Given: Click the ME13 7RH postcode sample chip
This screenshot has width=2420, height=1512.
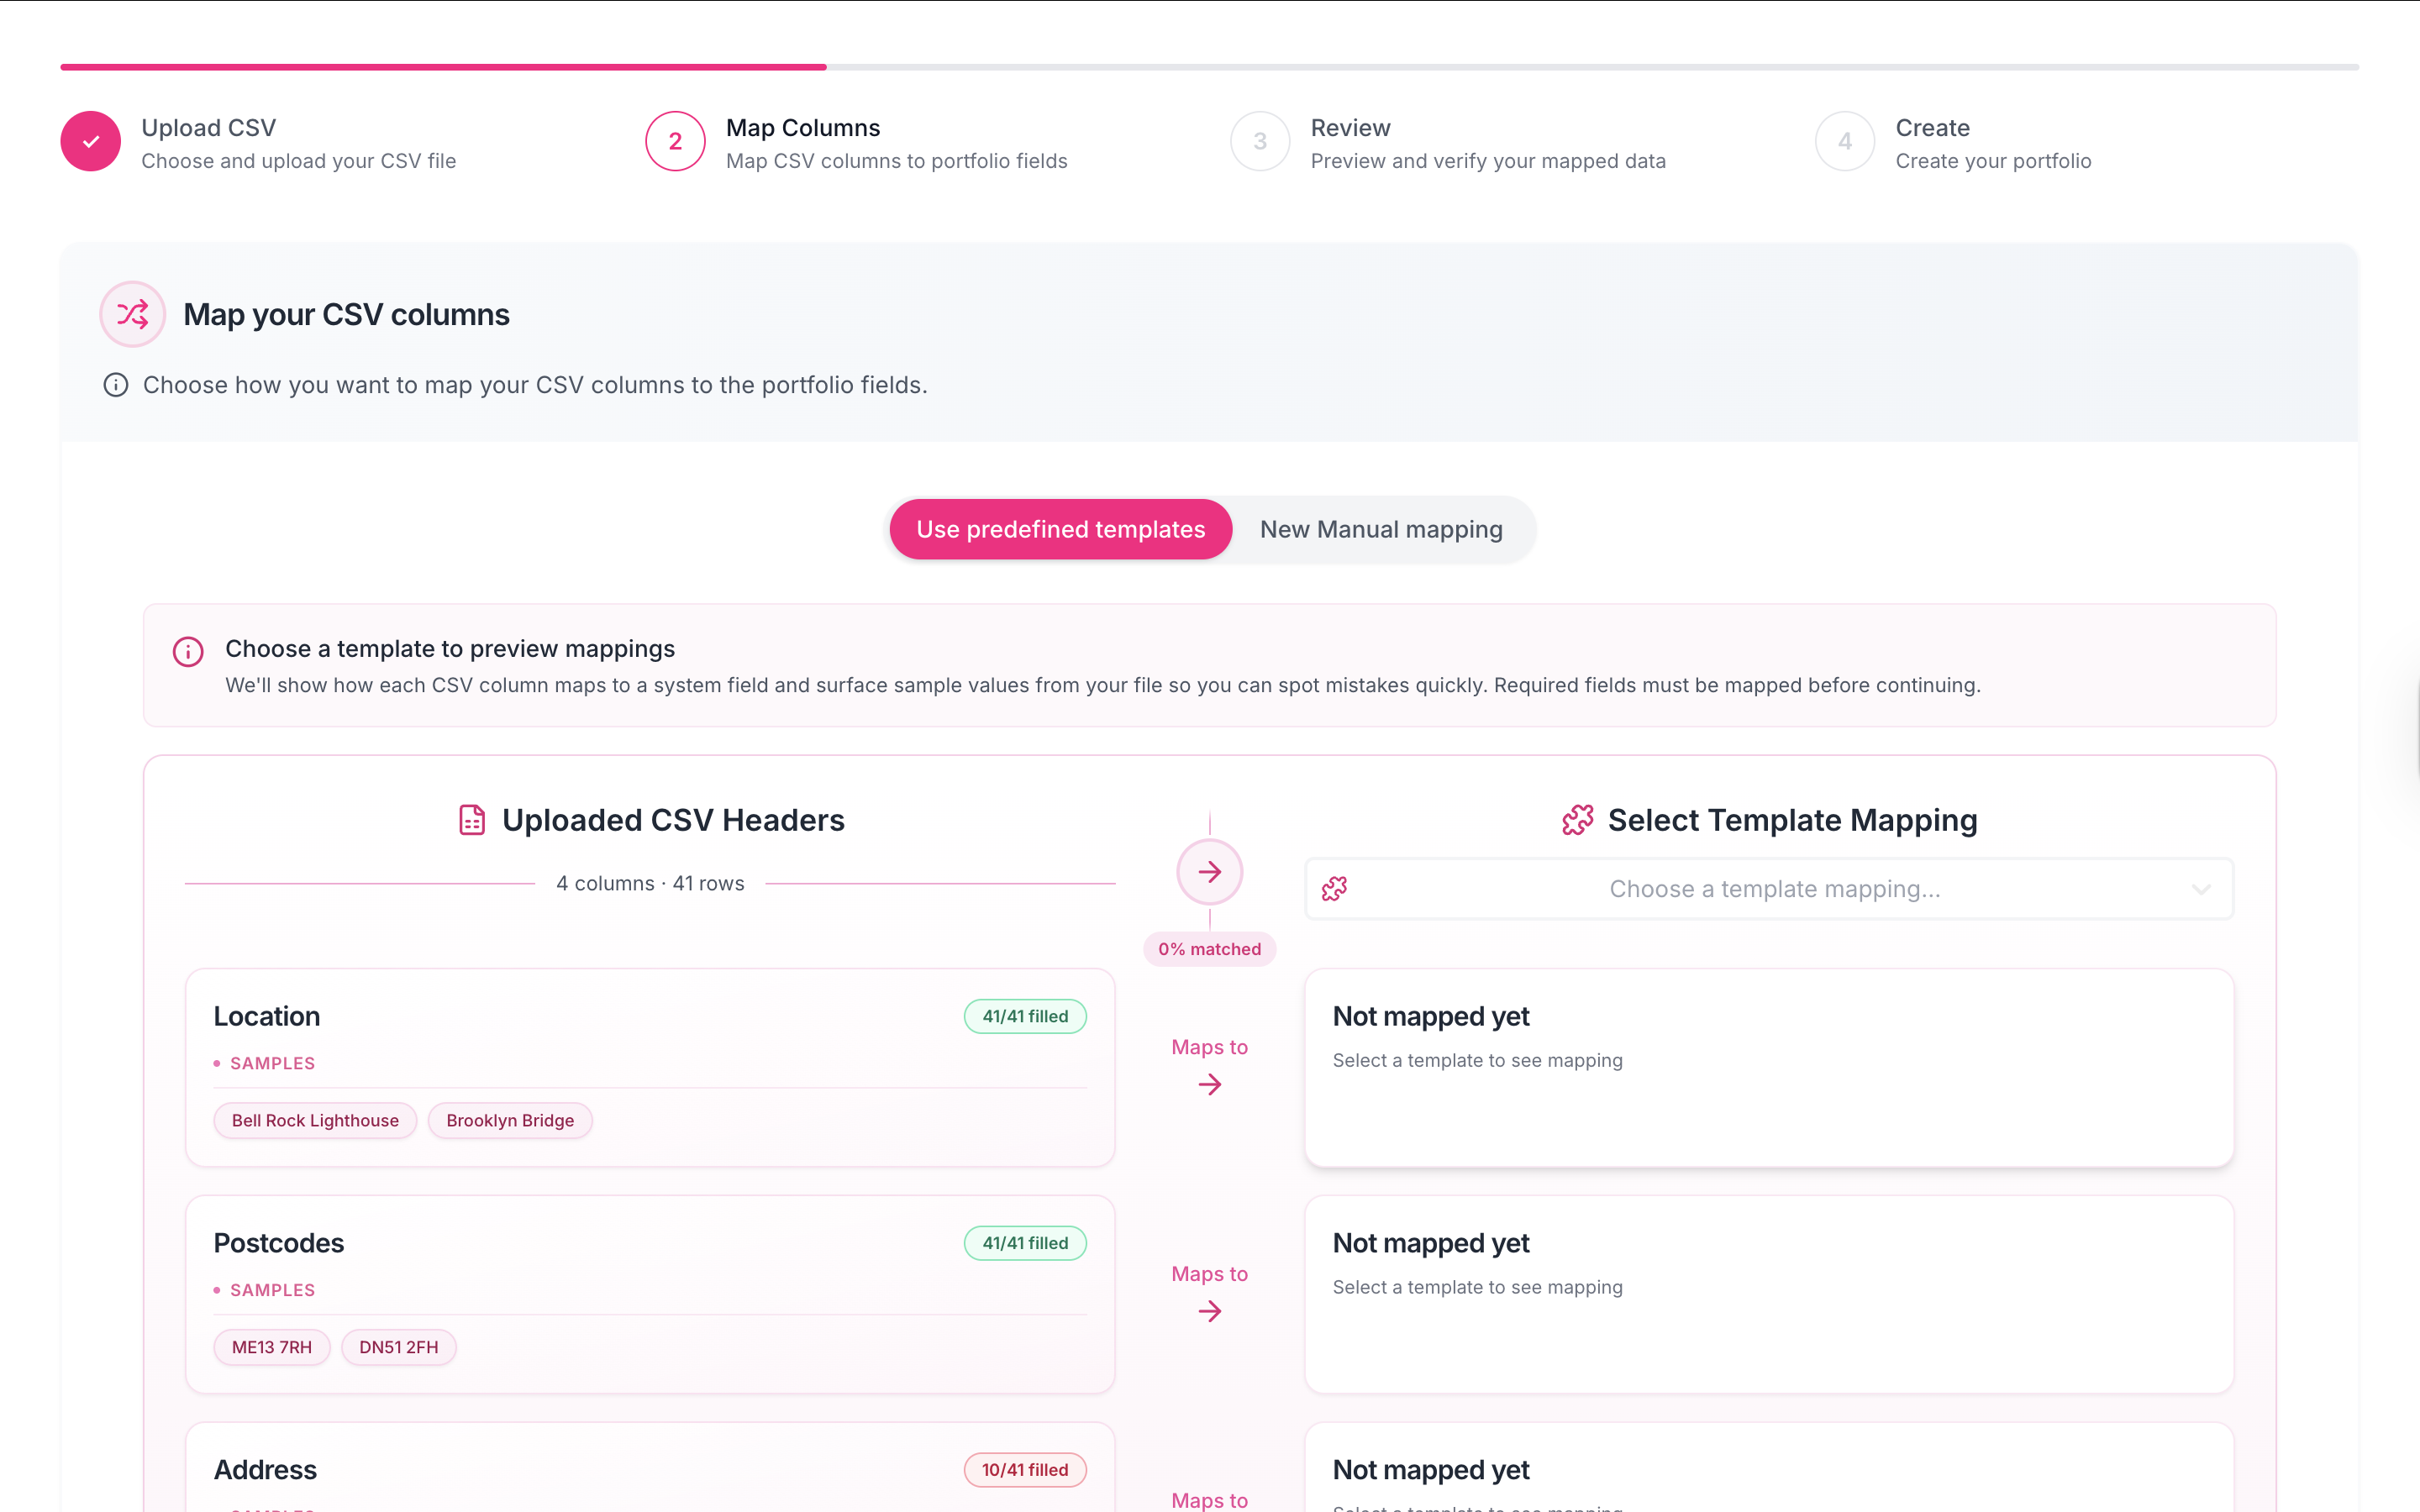Looking at the screenshot, I should [x=272, y=1347].
